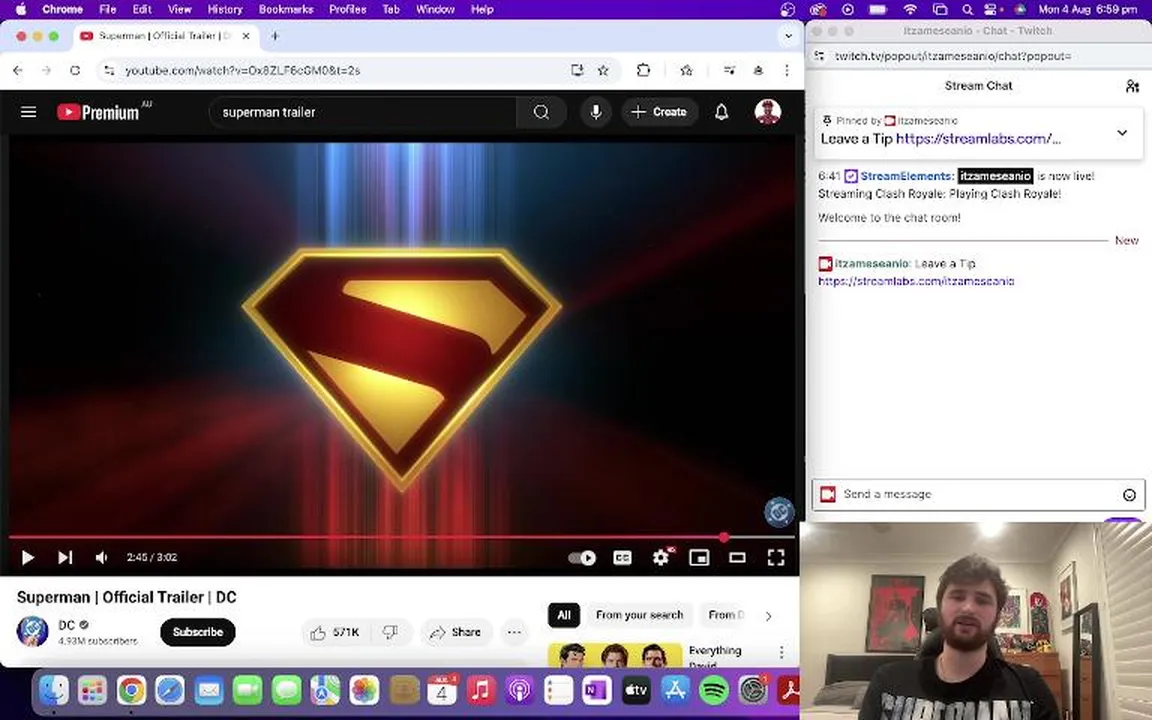Open Spotlight search in menu bar
The height and width of the screenshot is (720, 1152).
[968, 10]
